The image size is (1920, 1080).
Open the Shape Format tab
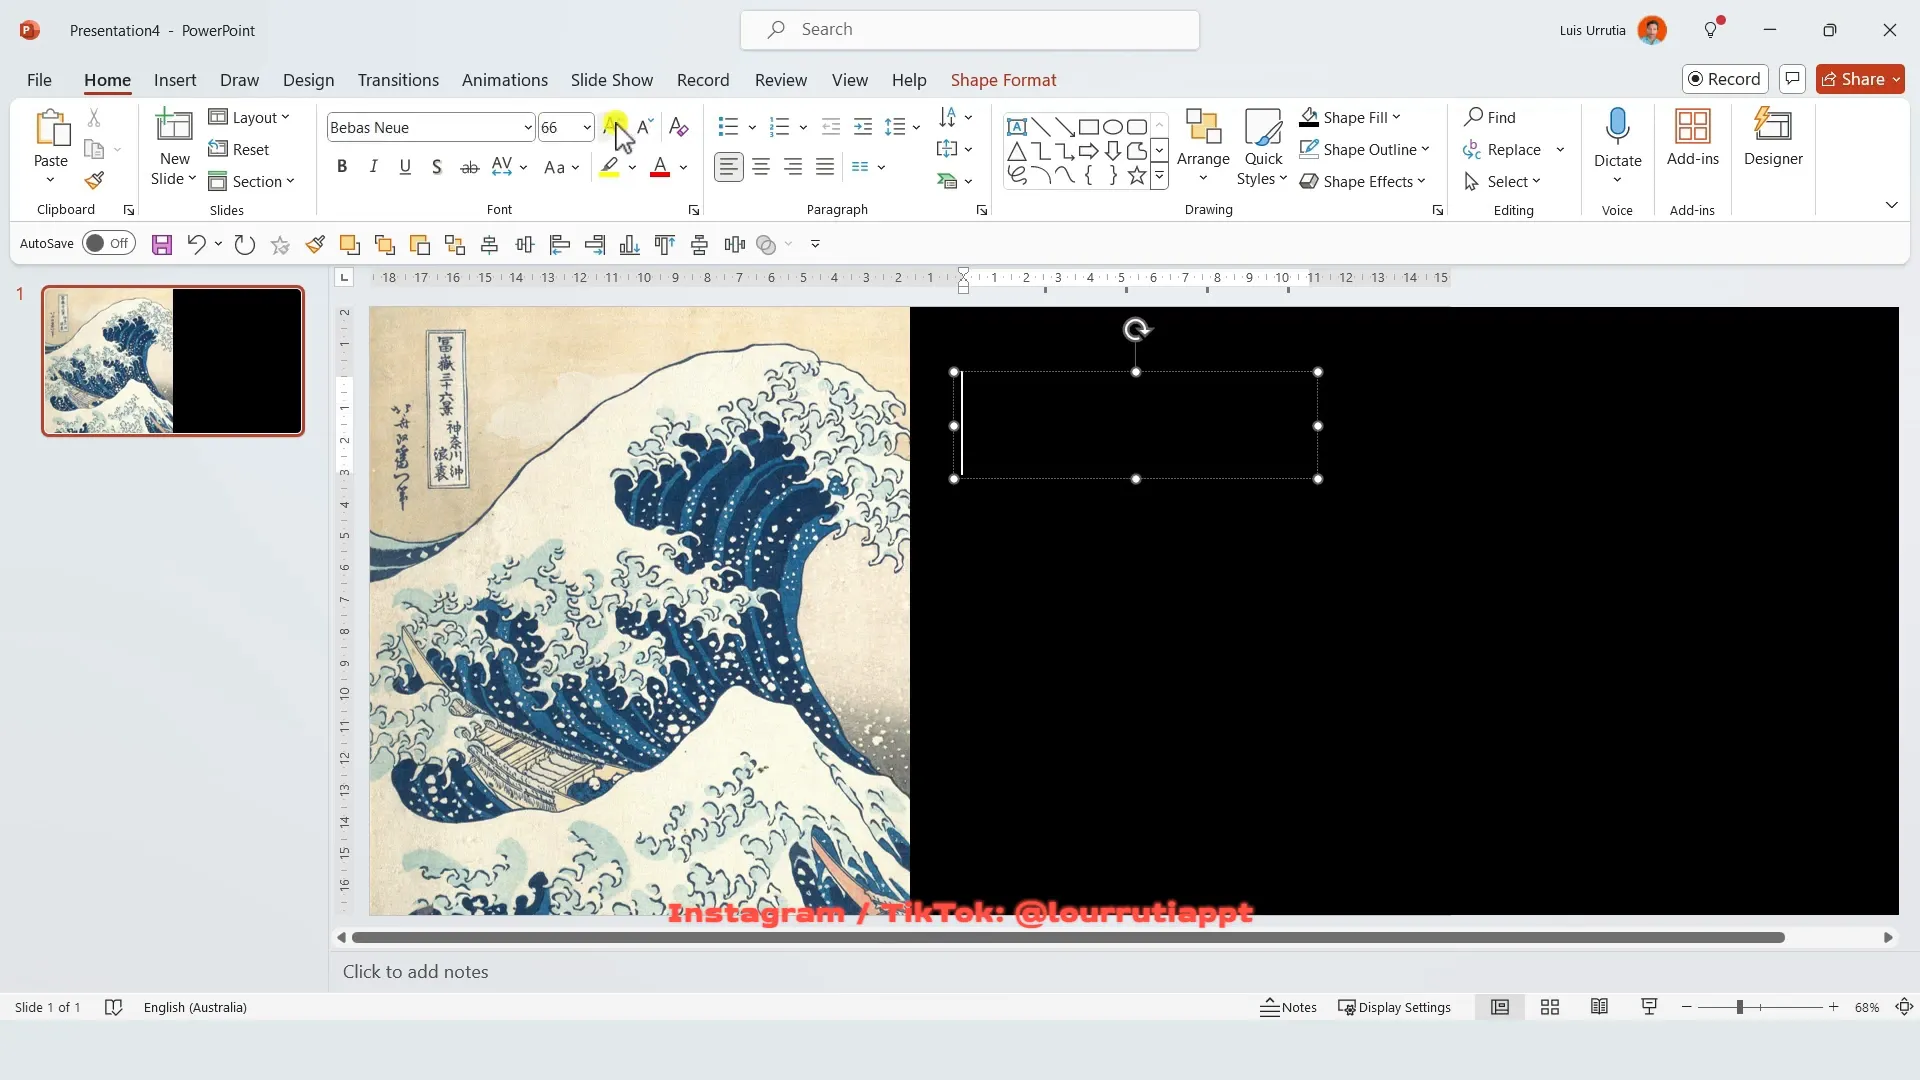(x=1003, y=80)
